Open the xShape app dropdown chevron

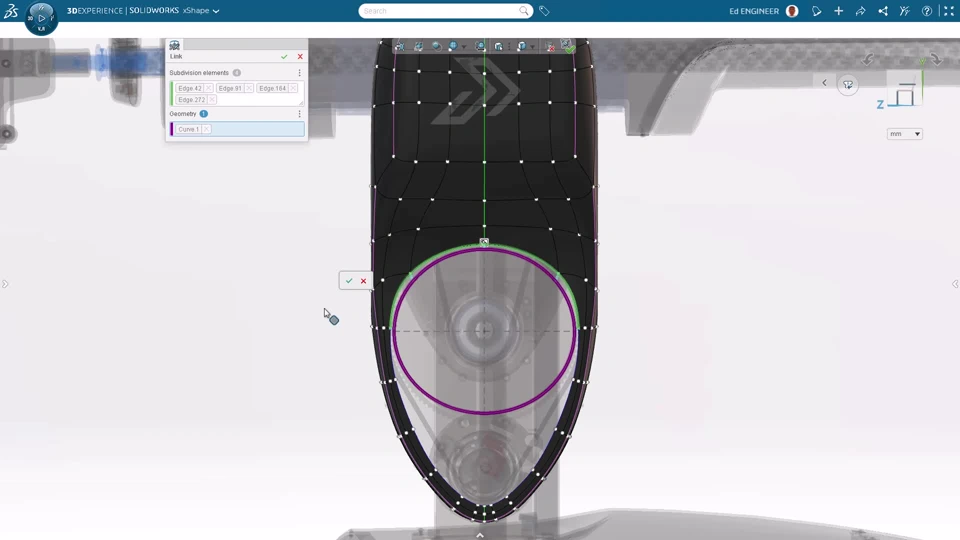[216, 11]
